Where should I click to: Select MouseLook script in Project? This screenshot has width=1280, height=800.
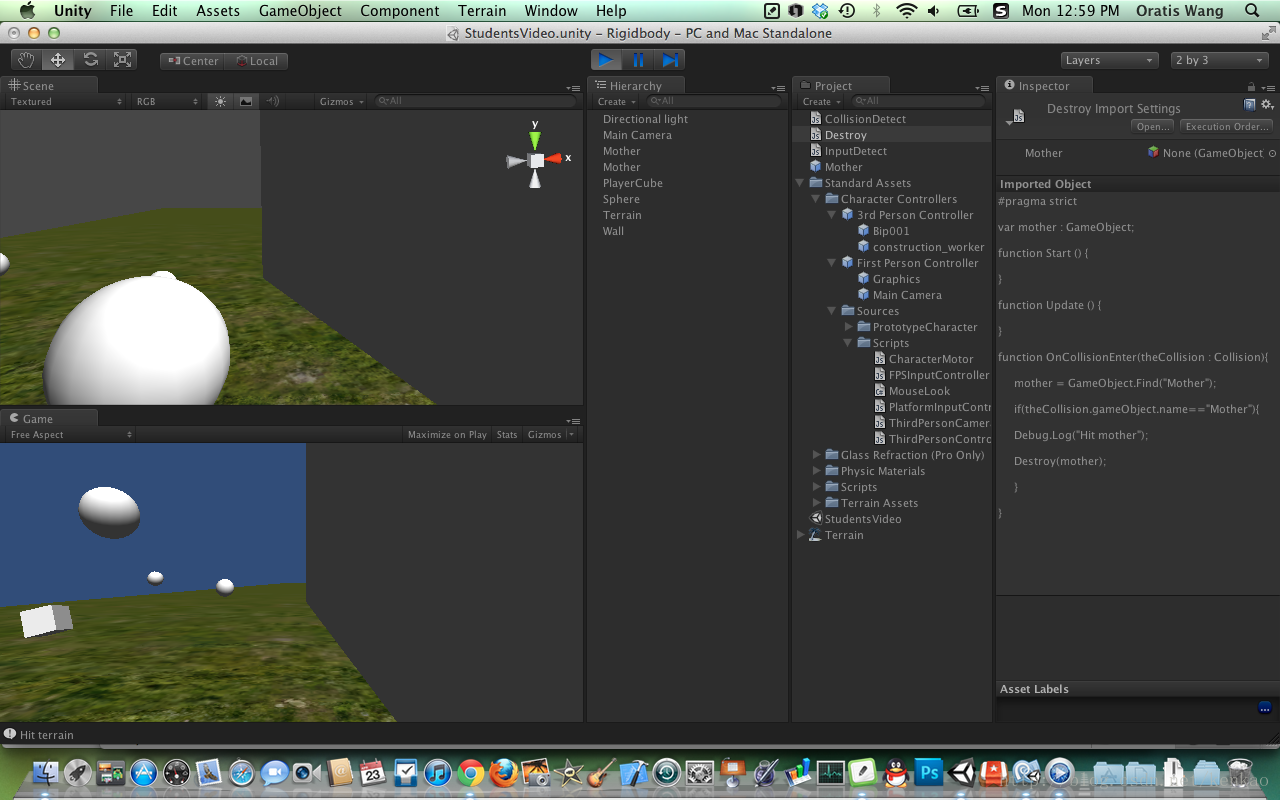click(919, 391)
